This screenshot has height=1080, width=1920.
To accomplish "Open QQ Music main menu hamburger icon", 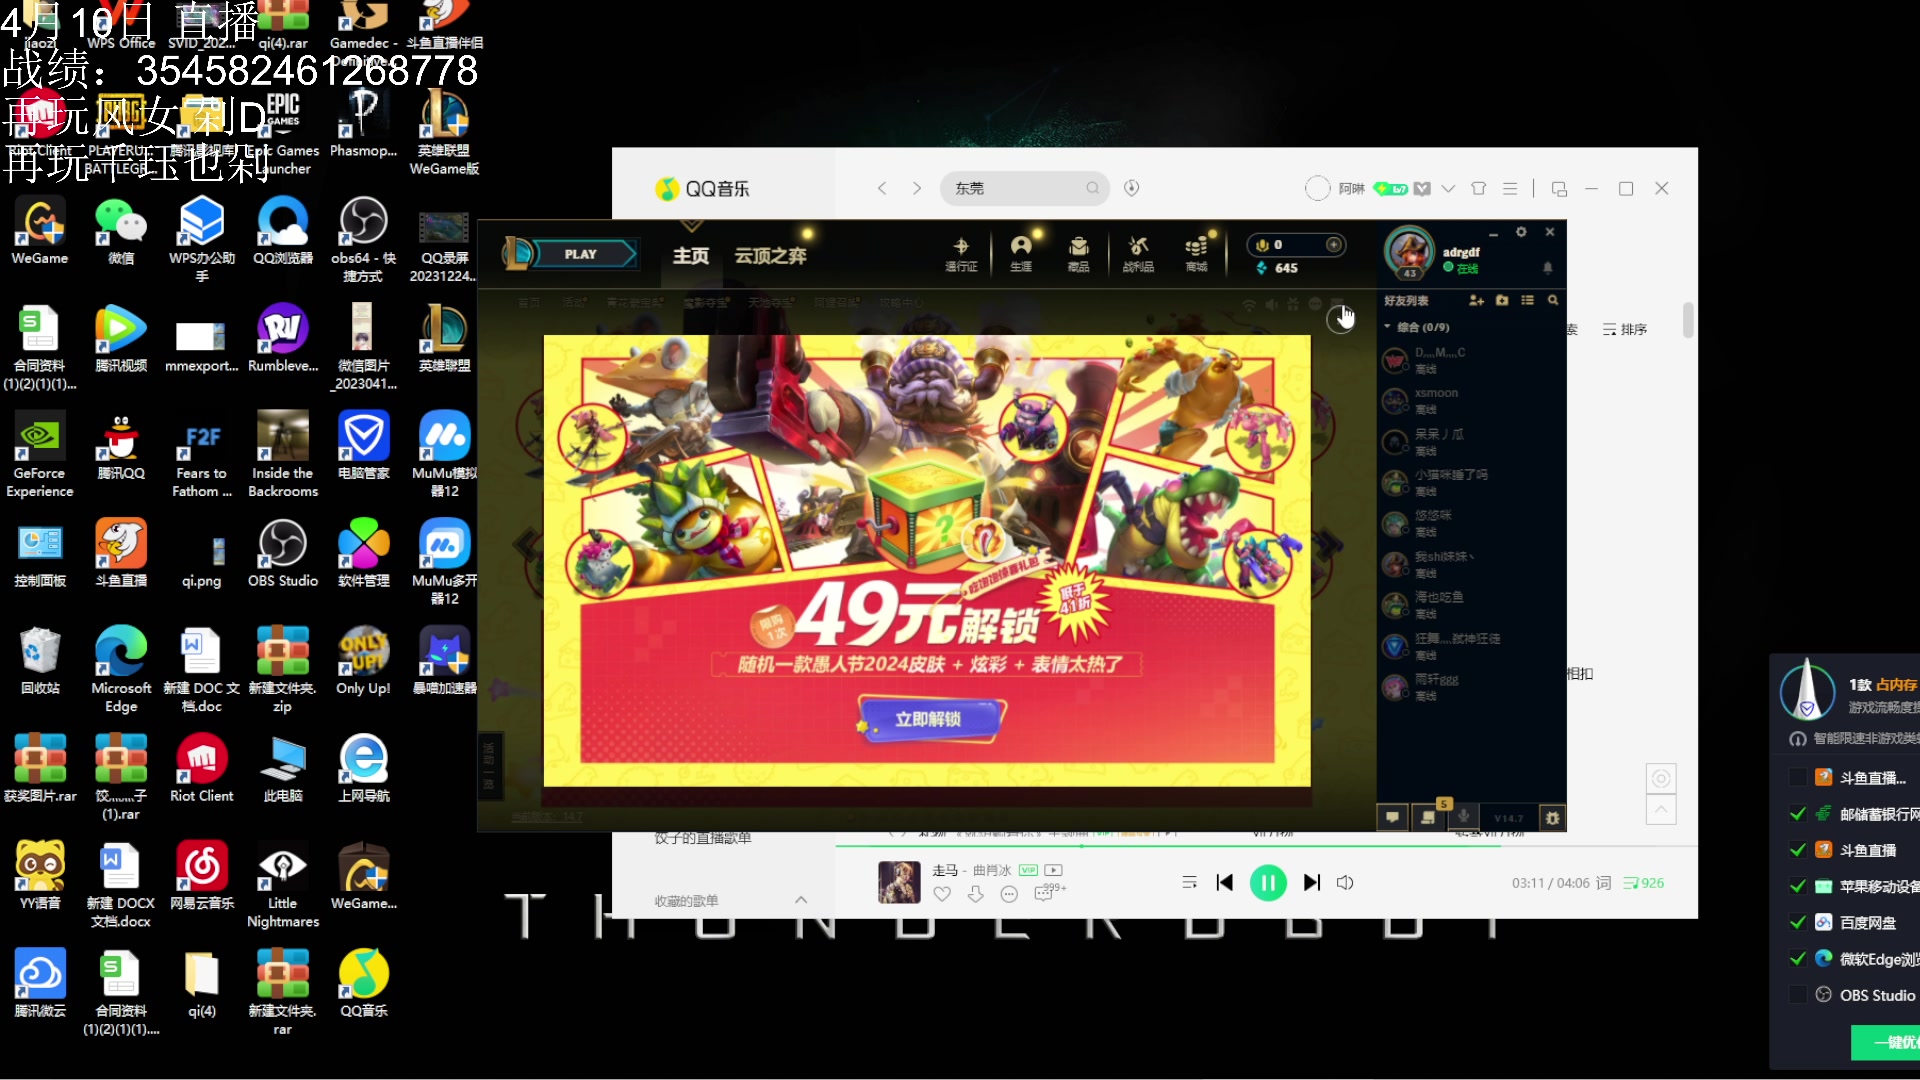I will coord(1510,188).
